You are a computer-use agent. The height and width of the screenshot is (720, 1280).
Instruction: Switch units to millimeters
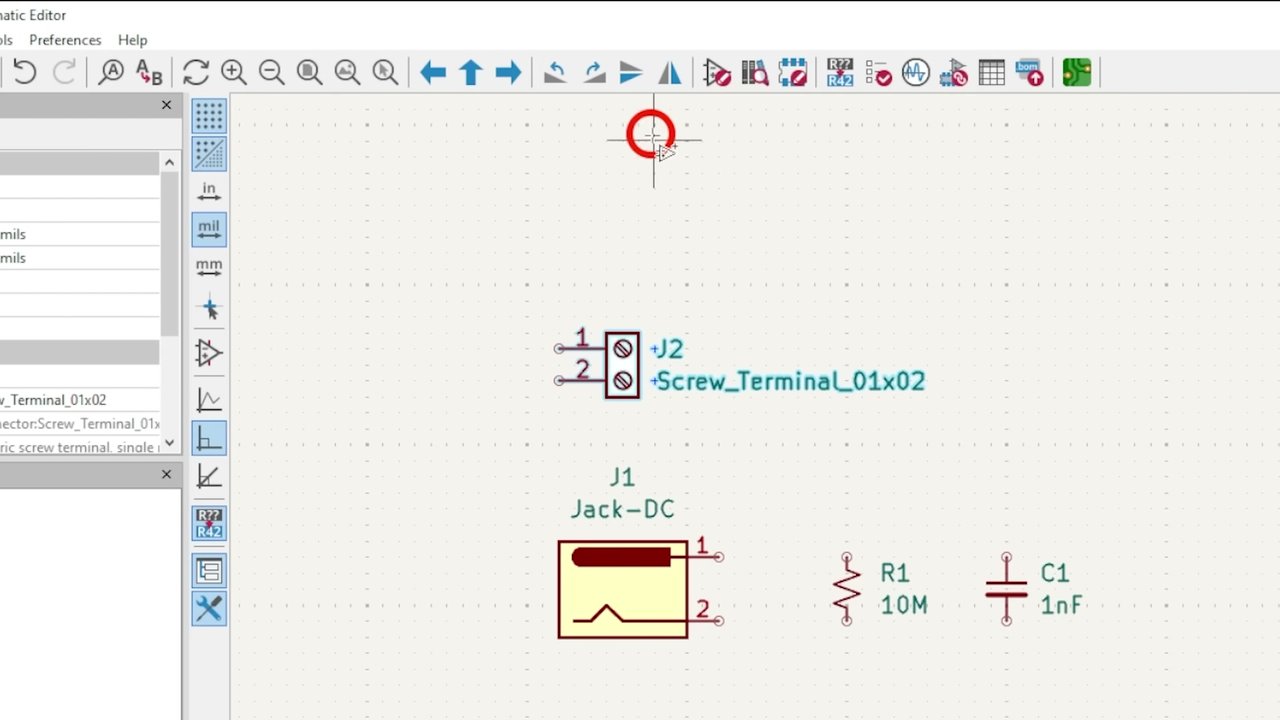point(209,268)
